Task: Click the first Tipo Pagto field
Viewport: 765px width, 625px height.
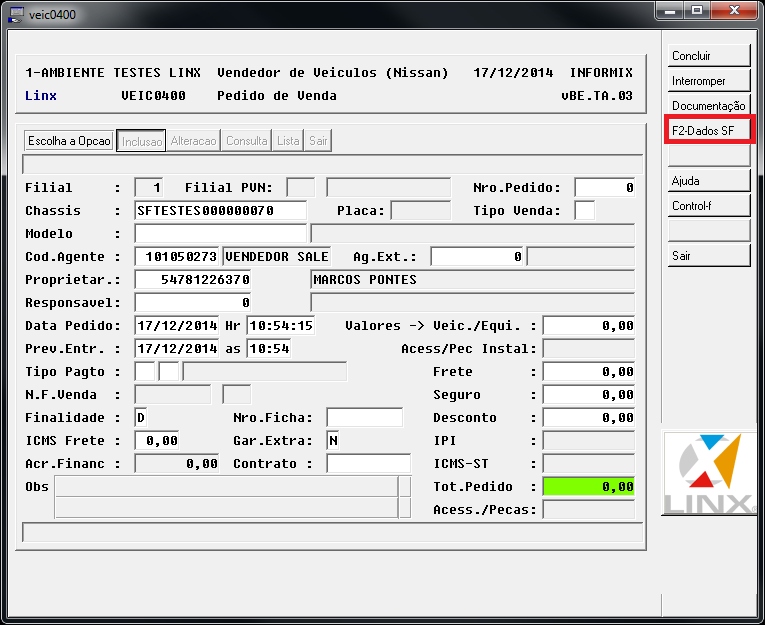Action: point(145,371)
